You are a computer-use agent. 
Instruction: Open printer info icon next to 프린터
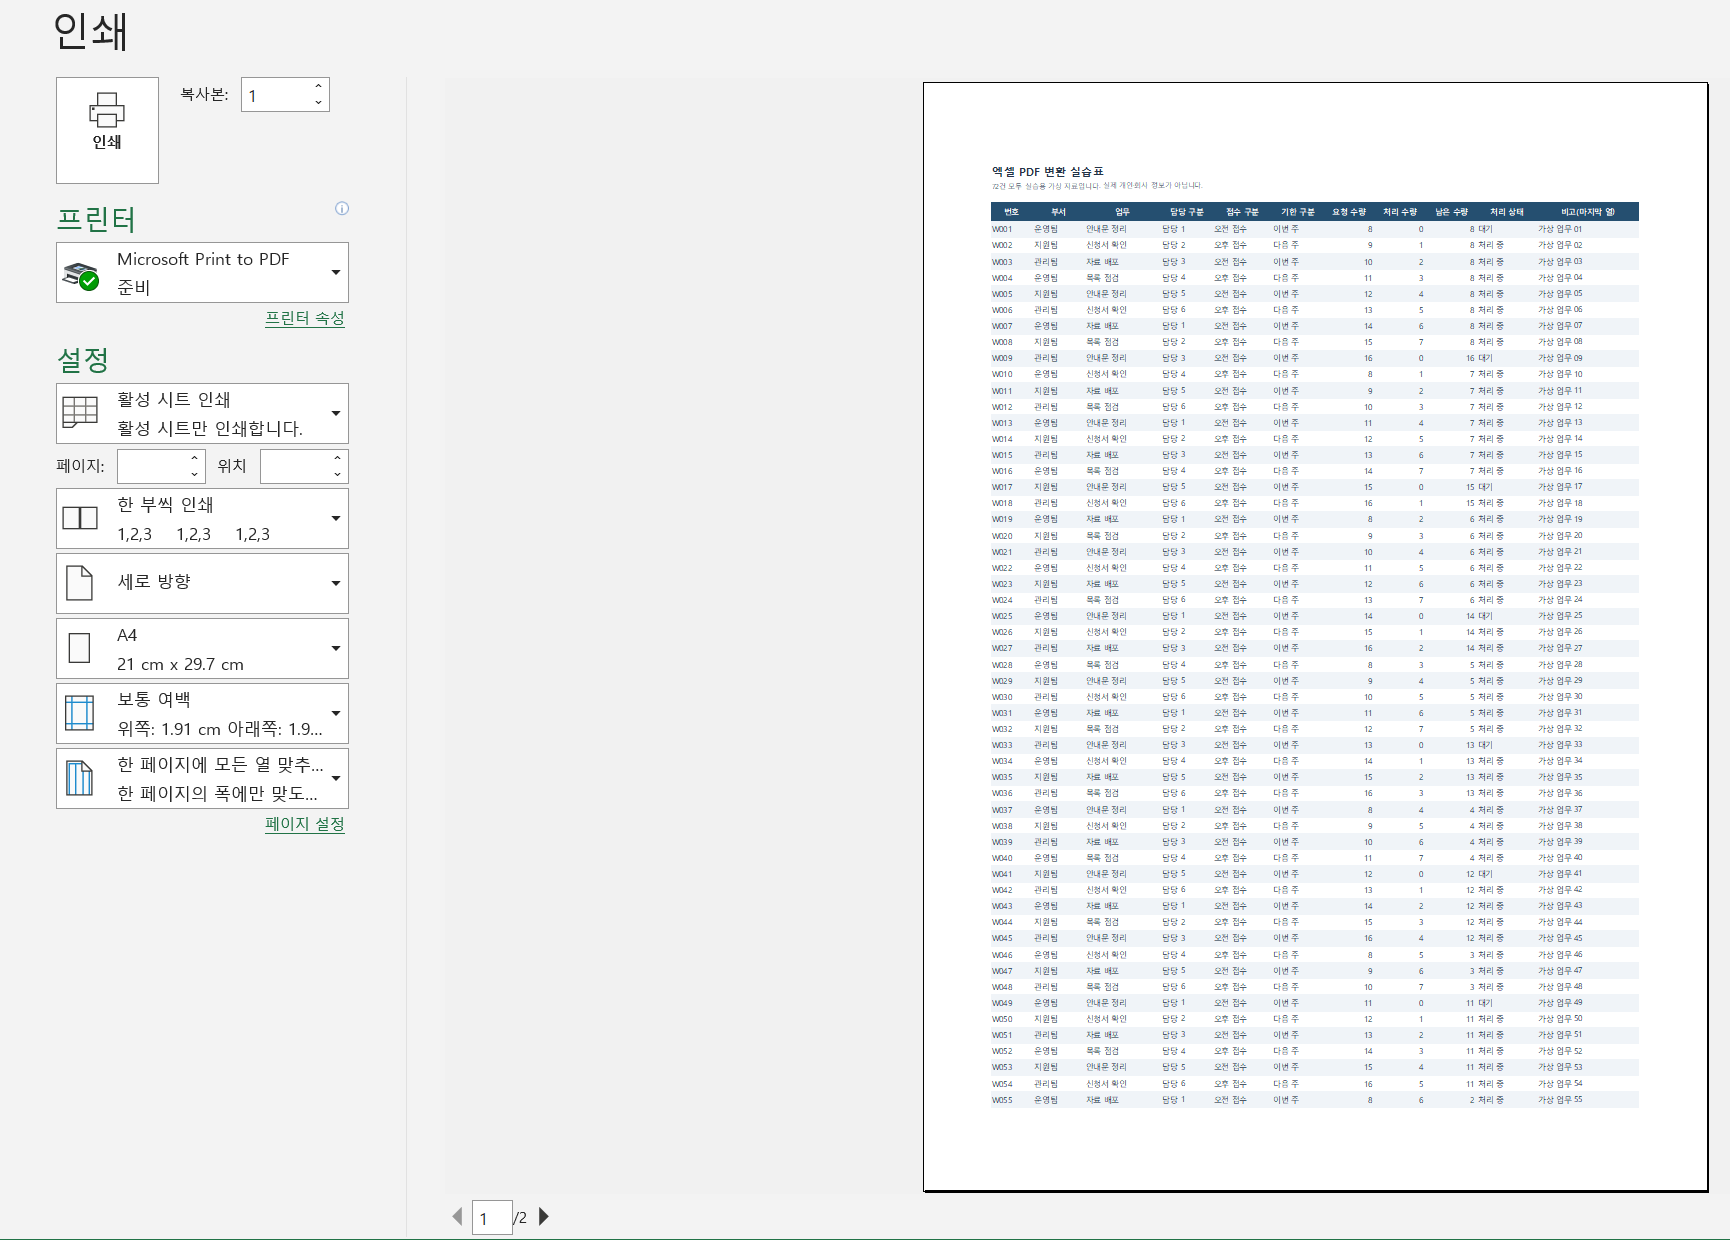pos(342,208)
